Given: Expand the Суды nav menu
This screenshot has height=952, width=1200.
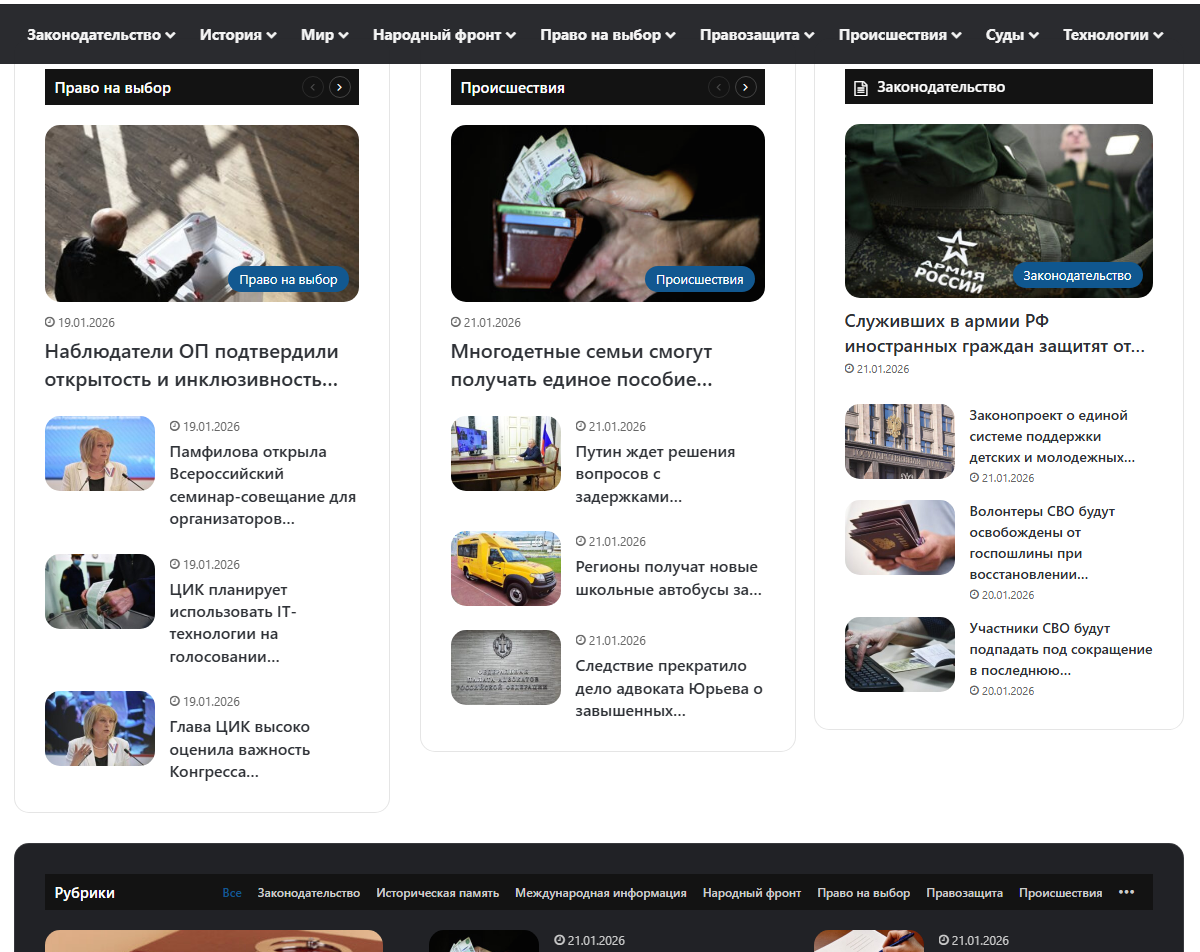Looking at the screenshot, I should (1012, 35).
